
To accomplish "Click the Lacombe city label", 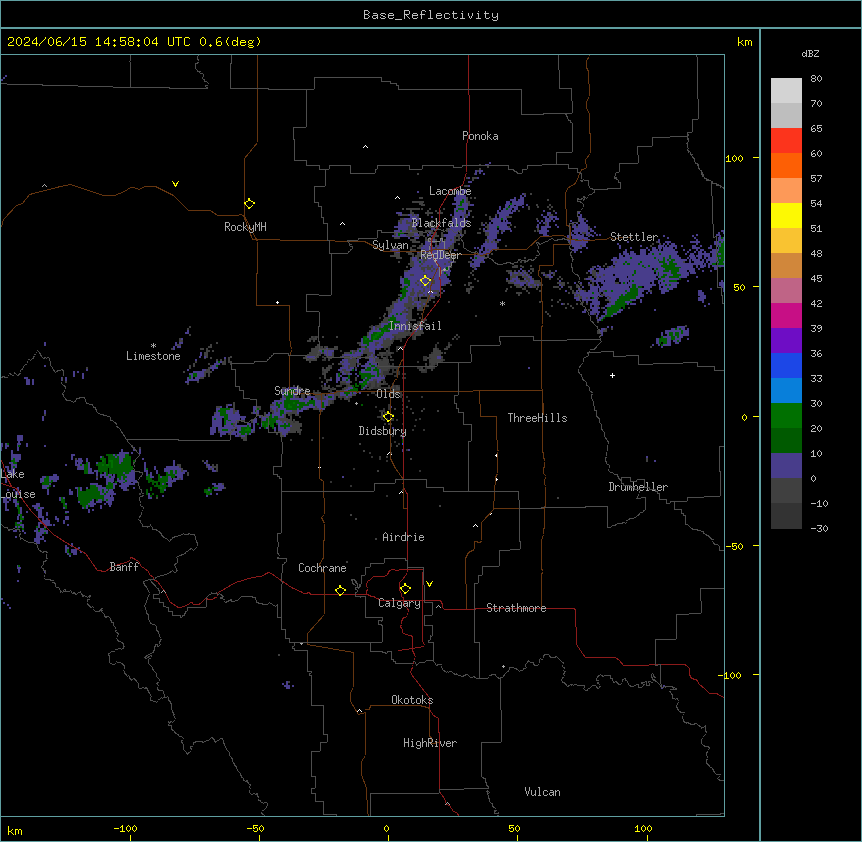I will point(450,191).
